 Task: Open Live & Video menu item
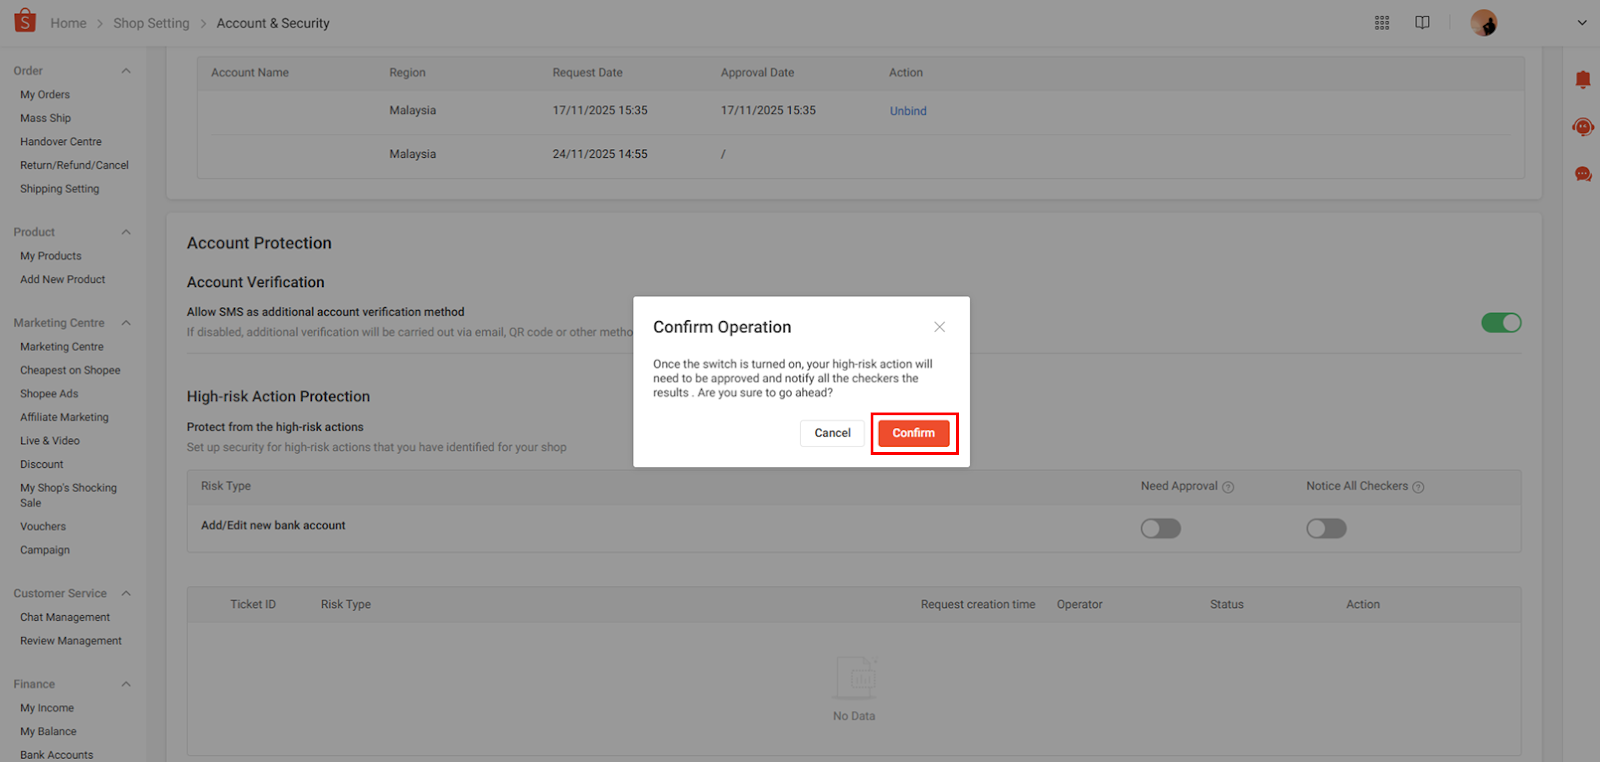[x=50, y=441]
